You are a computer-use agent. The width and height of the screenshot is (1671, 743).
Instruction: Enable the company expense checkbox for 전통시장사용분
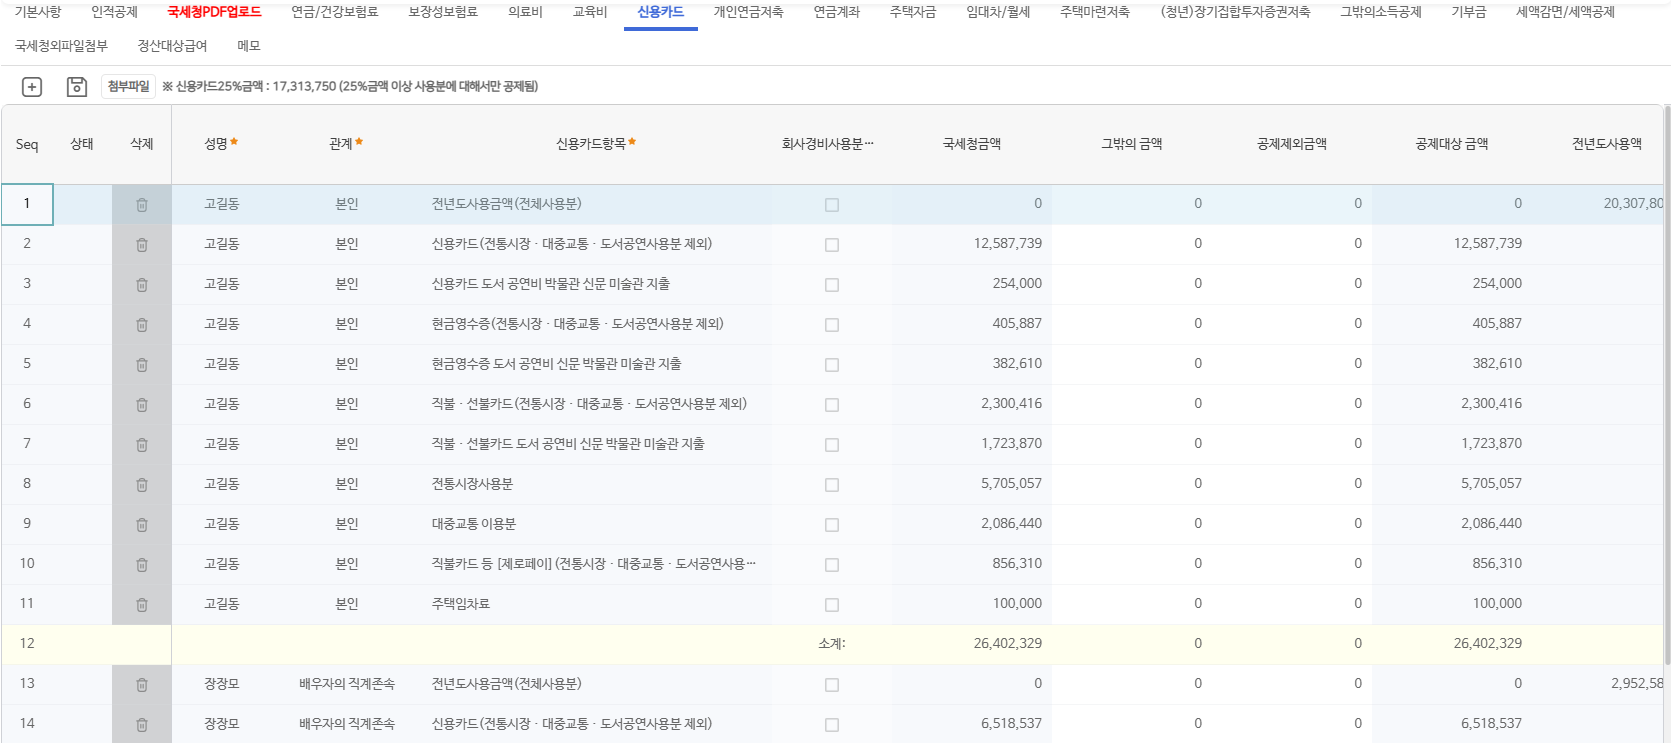click(x=832, y=485)
